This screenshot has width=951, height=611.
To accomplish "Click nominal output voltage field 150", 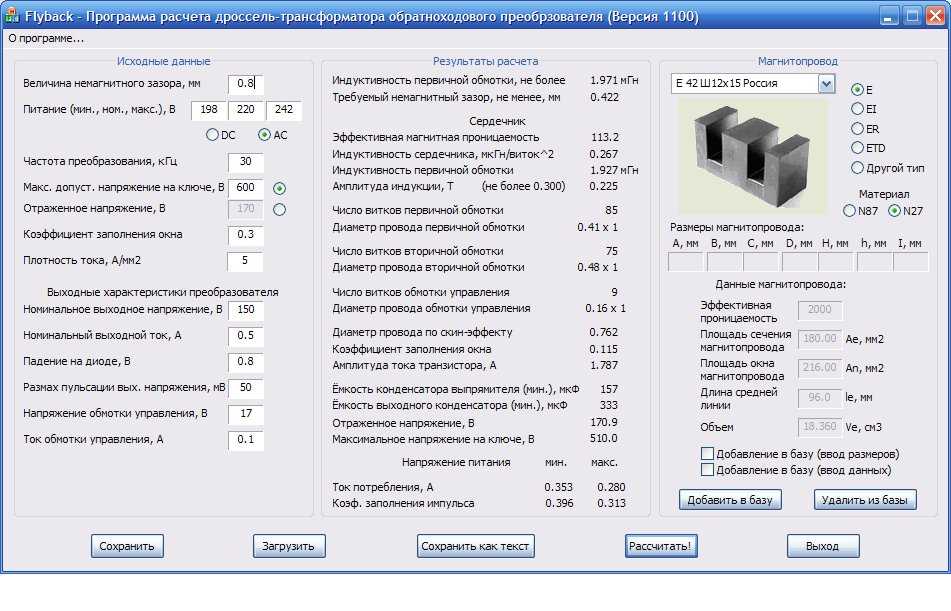I will pos(246,310).
